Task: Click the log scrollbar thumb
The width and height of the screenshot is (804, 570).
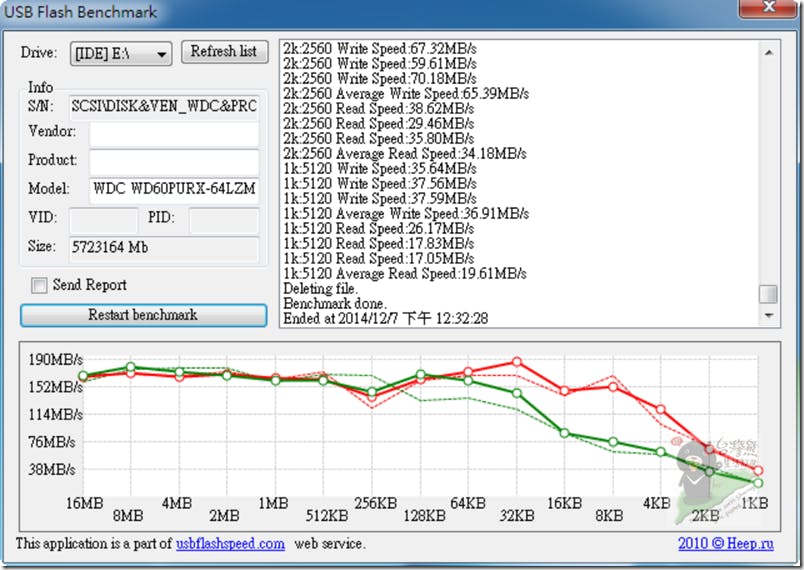Action: tap(767, 294)
